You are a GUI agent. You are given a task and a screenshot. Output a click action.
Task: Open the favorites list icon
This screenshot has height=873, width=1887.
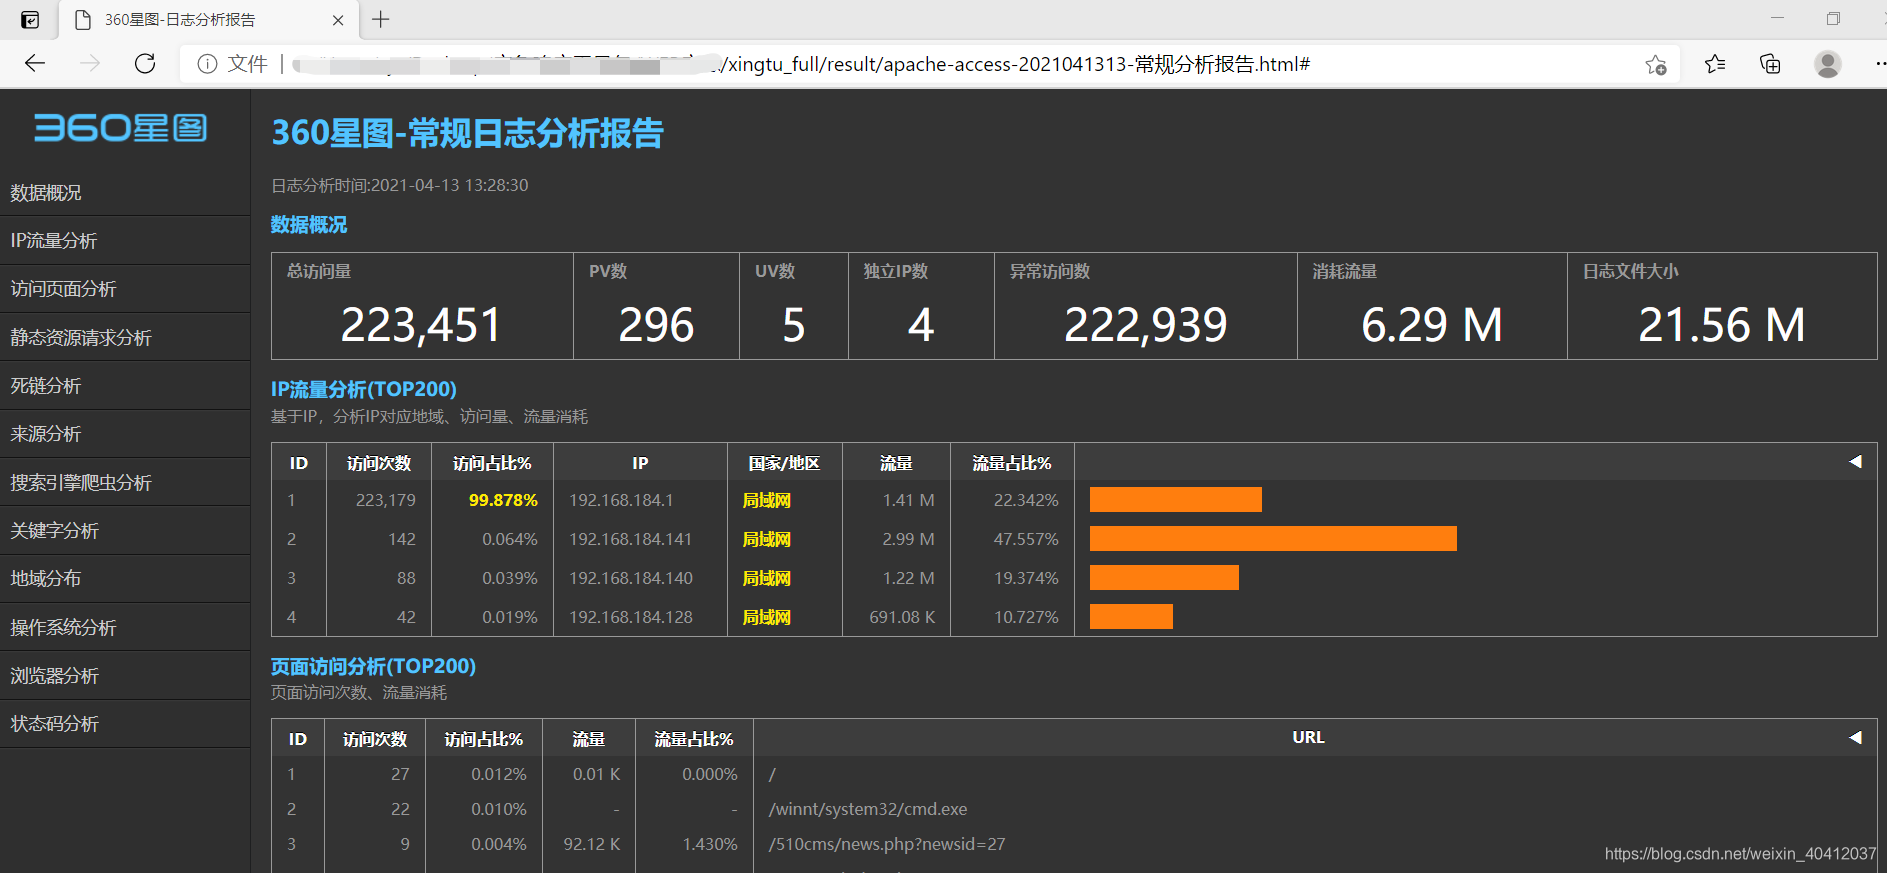1715,64
